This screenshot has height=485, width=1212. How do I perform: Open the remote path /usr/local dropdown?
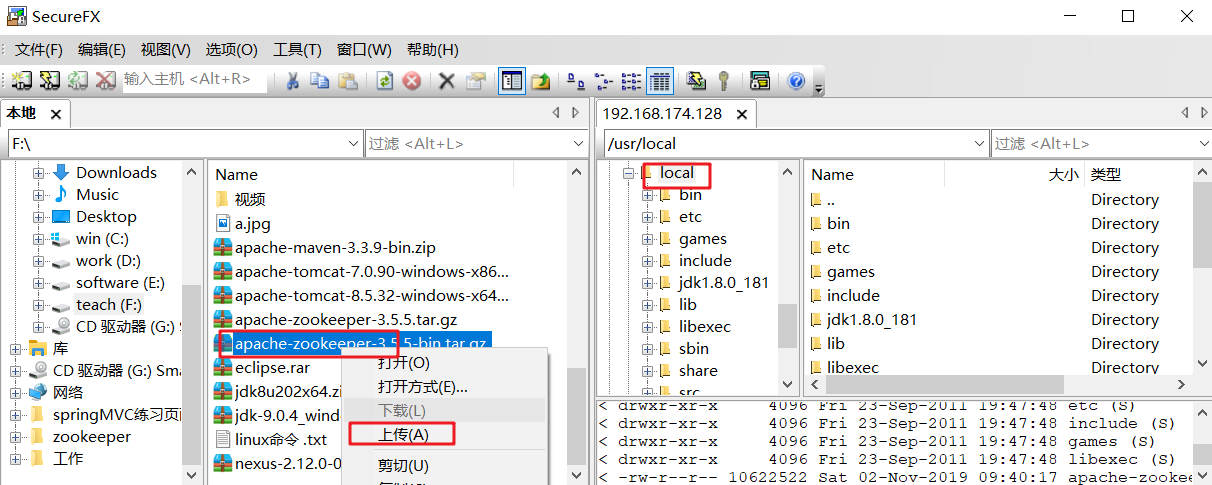point(979,144)
